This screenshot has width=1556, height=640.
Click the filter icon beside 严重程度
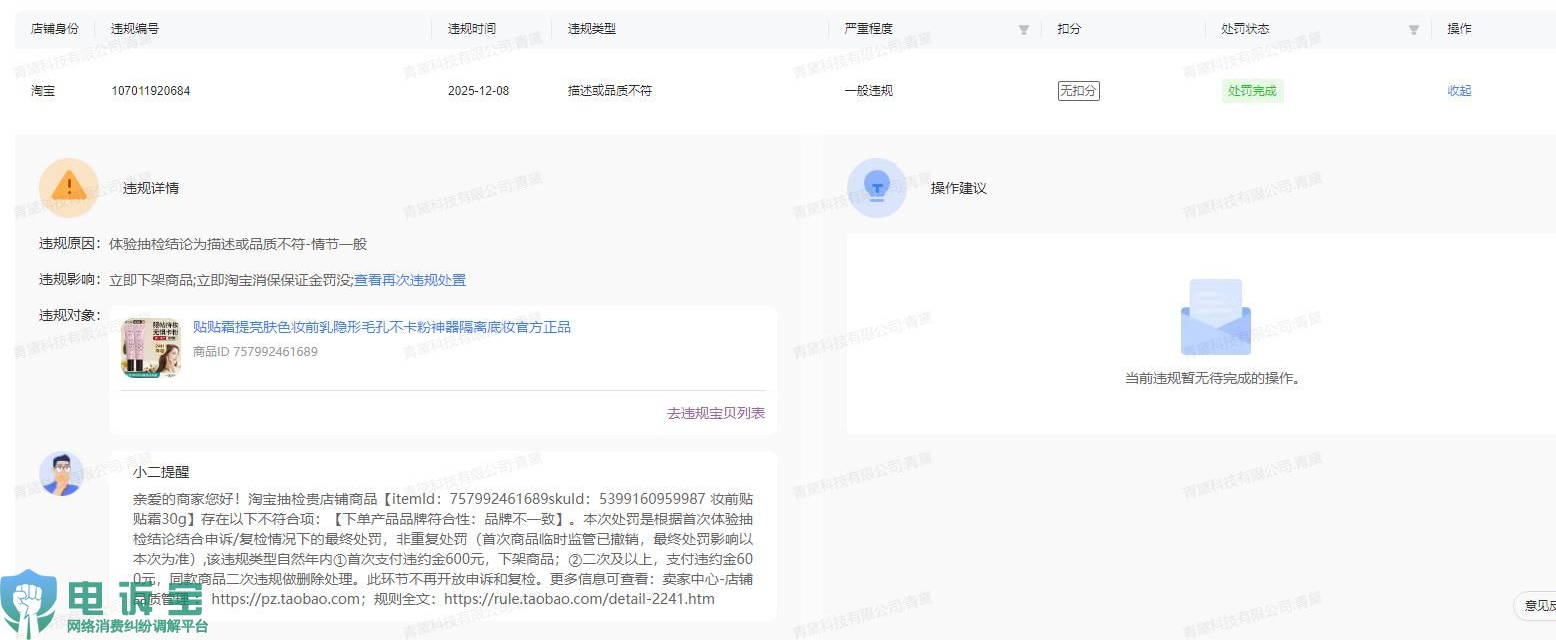(1023, 30)
